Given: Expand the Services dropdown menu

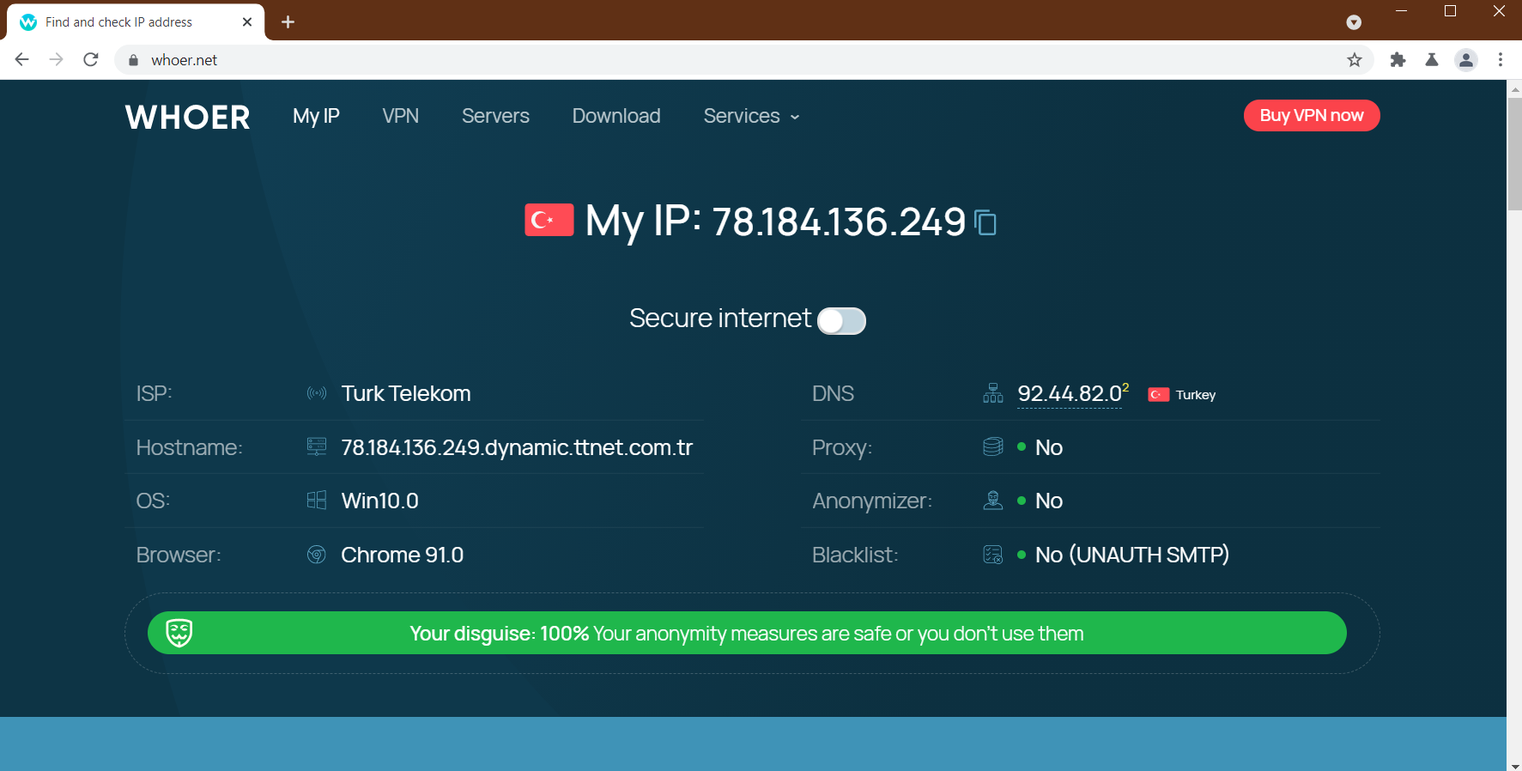Looking at the screenshot, I should pos(751,116).
